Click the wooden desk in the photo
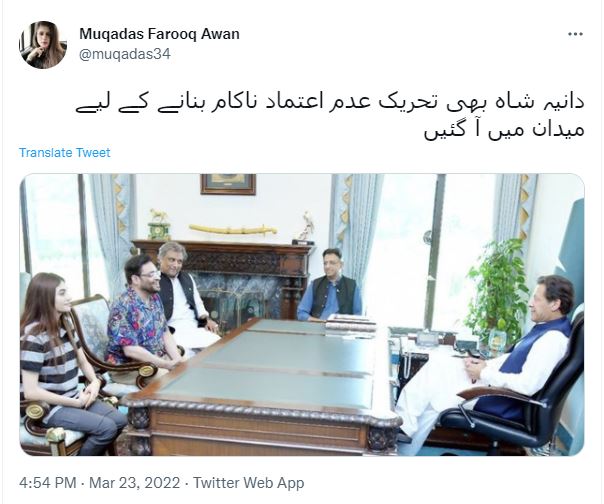The width and height of the screenshot is (604, 504). coord(258,387)
